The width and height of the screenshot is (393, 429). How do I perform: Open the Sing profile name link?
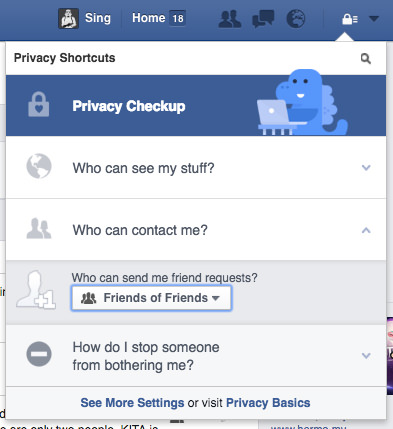pyautogui.click(x=98, y=18)
